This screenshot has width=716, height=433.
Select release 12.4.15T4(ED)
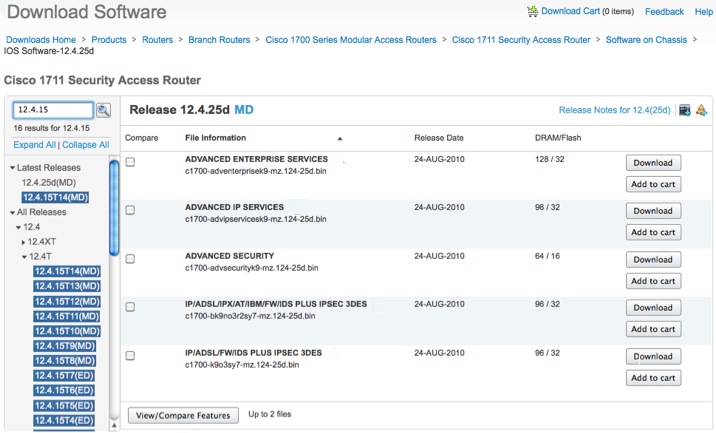point(64,421)
